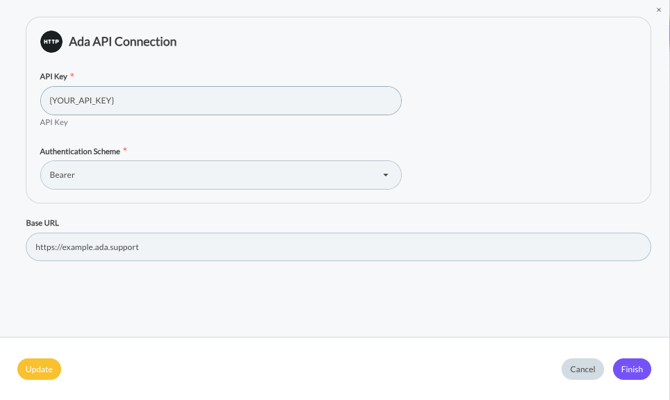Open the Bearer authentication scheme combo box
The image size is (670, 400).
tap(220, 175)
